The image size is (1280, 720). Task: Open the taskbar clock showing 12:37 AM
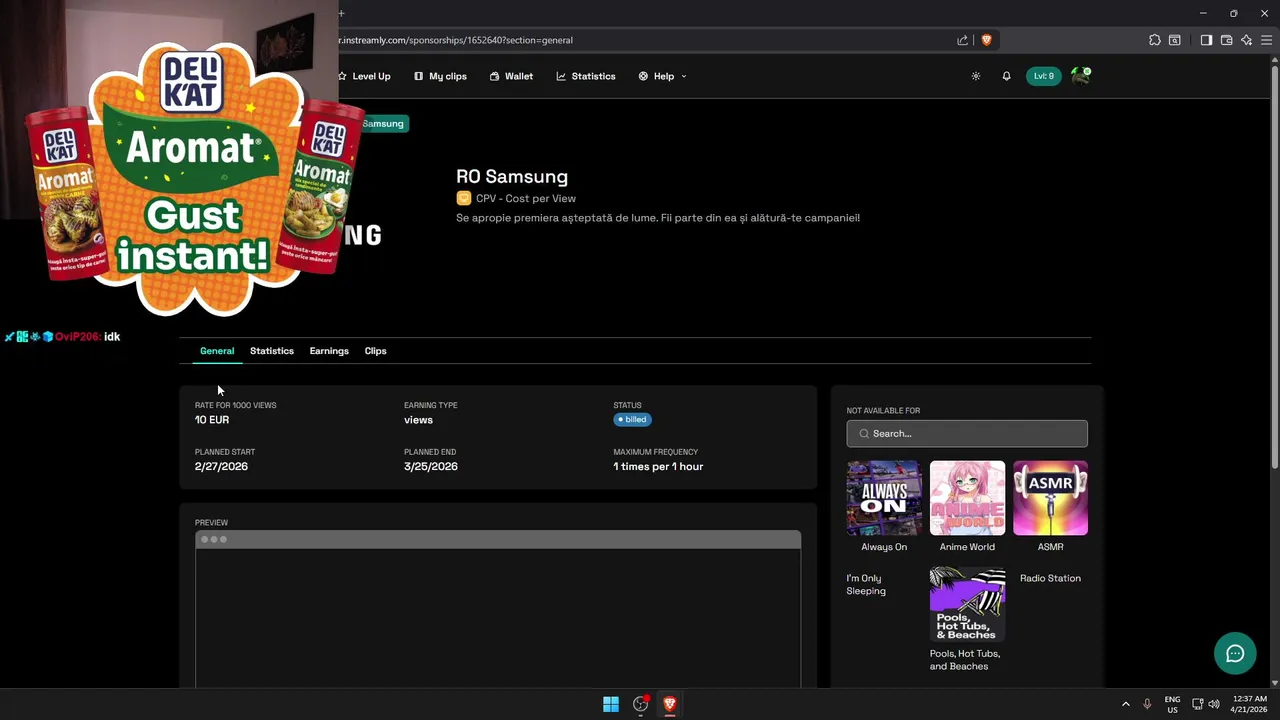point(1248,704)
